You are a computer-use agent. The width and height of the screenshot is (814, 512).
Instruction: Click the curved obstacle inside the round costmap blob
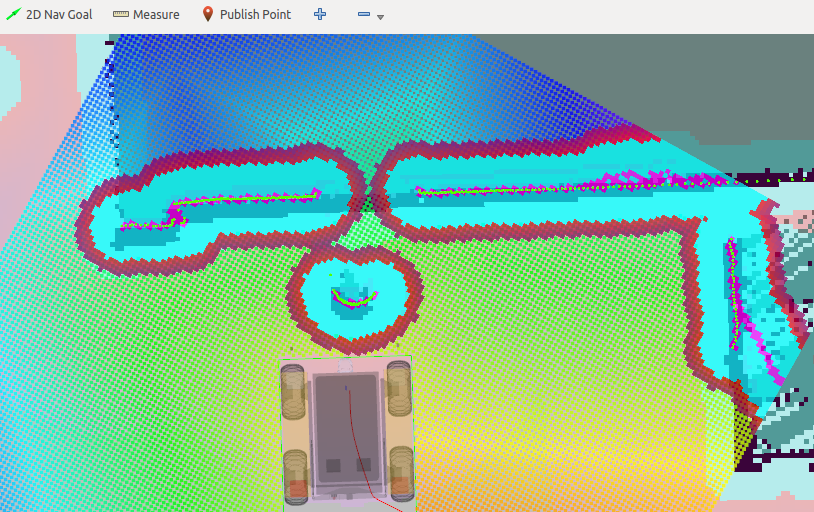click(356, 300)
